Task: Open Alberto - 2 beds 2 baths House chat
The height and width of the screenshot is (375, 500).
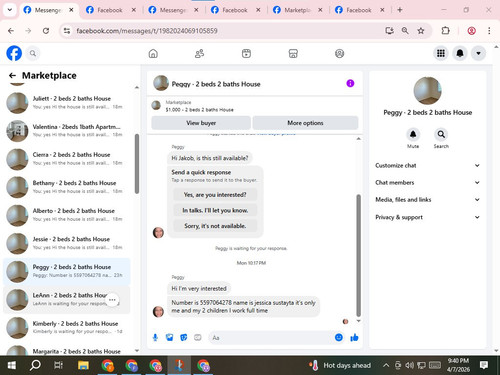Action: [x=67, y=215]
